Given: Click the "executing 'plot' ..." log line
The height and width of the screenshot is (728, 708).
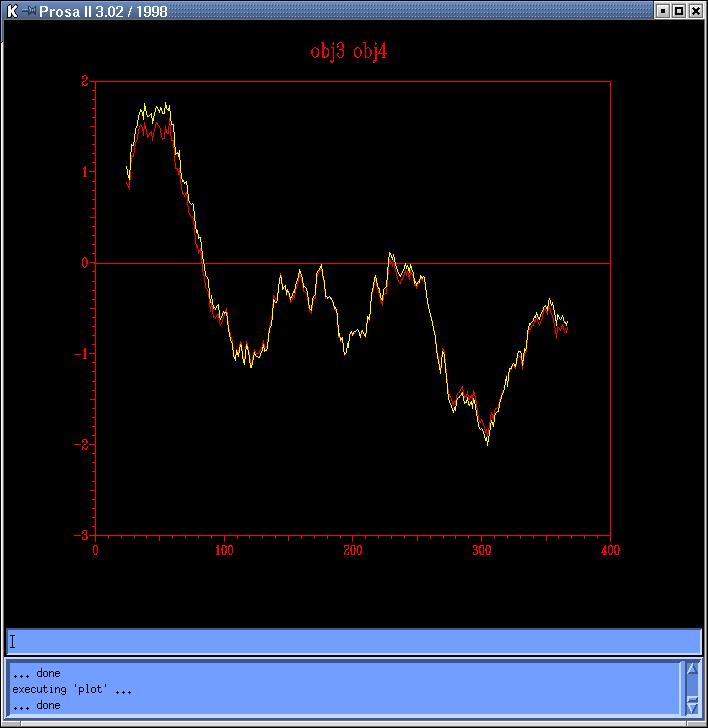Looking at the screenshot, I should coord(72,689).
